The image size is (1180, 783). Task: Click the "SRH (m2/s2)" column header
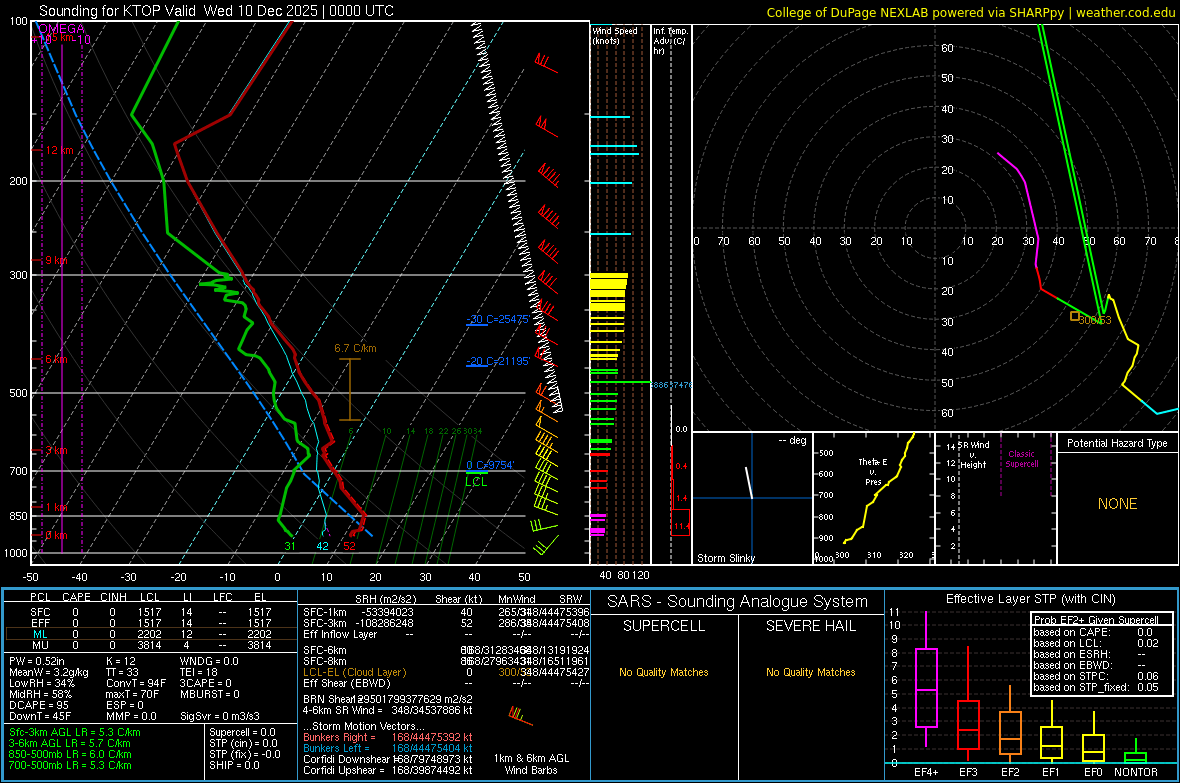tap(385, 599)
